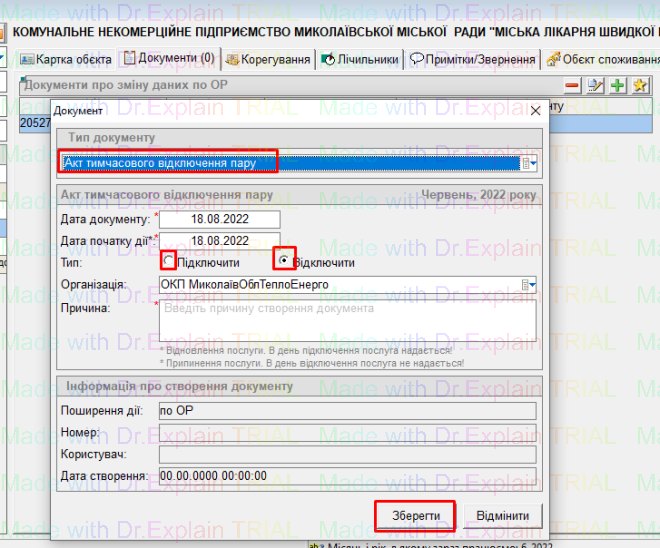Click into the Причина text area
Screen dimensions: 660x548
347,321
